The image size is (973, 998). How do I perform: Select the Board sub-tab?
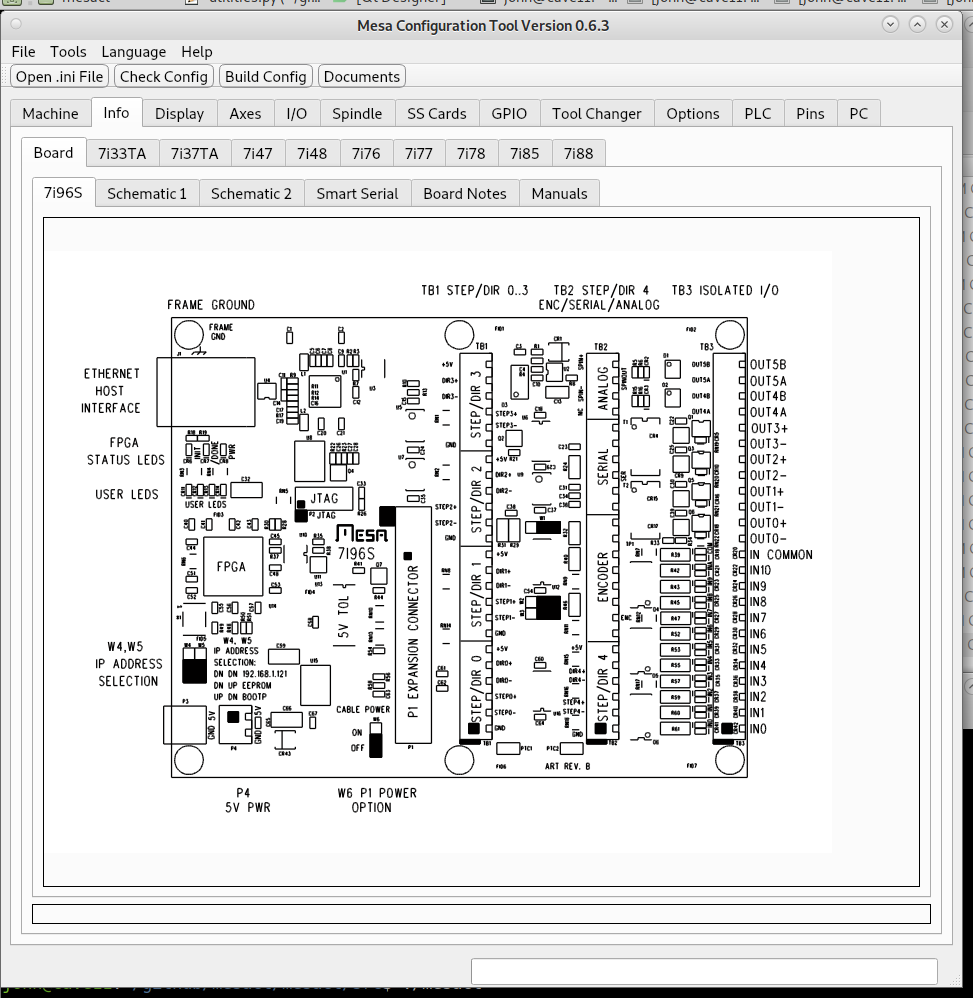point(53,153)
